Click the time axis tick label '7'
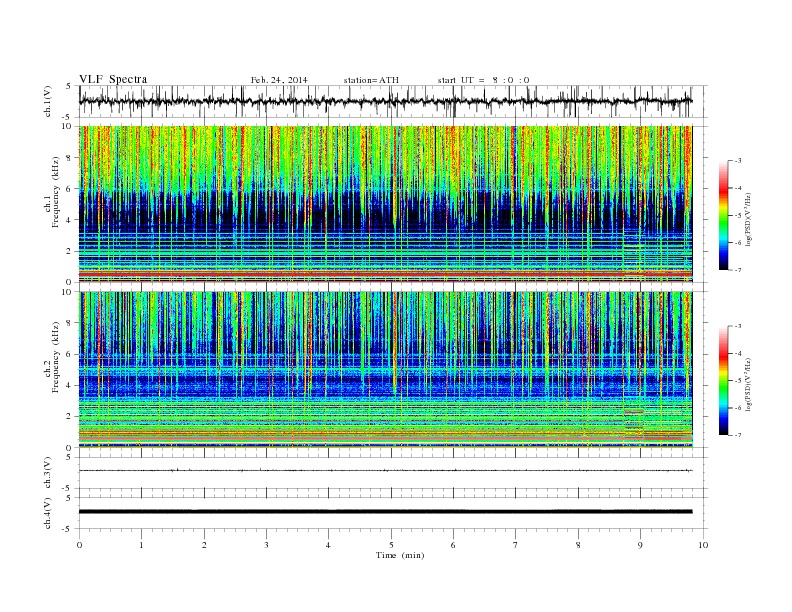This screenshot has width=792, height=612. [516, 545]
